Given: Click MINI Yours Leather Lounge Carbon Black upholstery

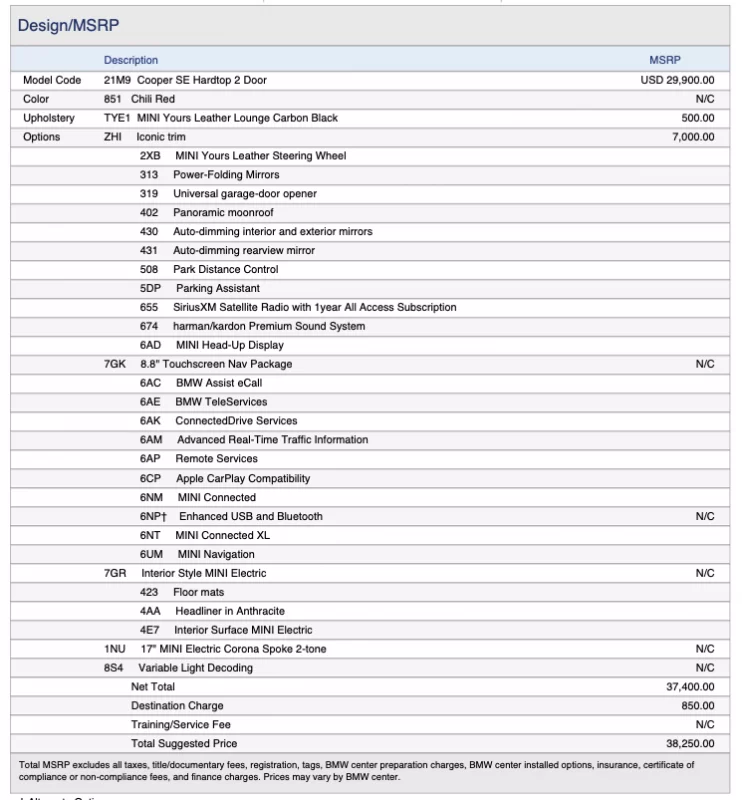Looking at the screenshot, I should click(x=237, y=118).
